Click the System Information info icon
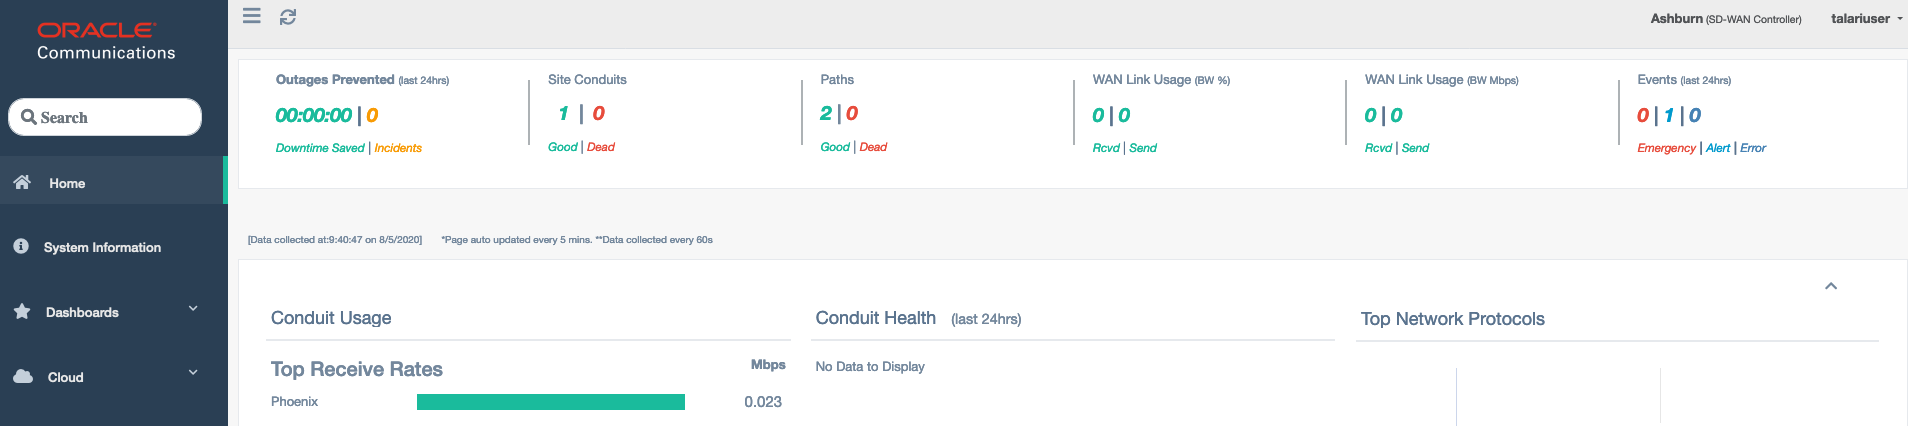 (x=21, y=246)
